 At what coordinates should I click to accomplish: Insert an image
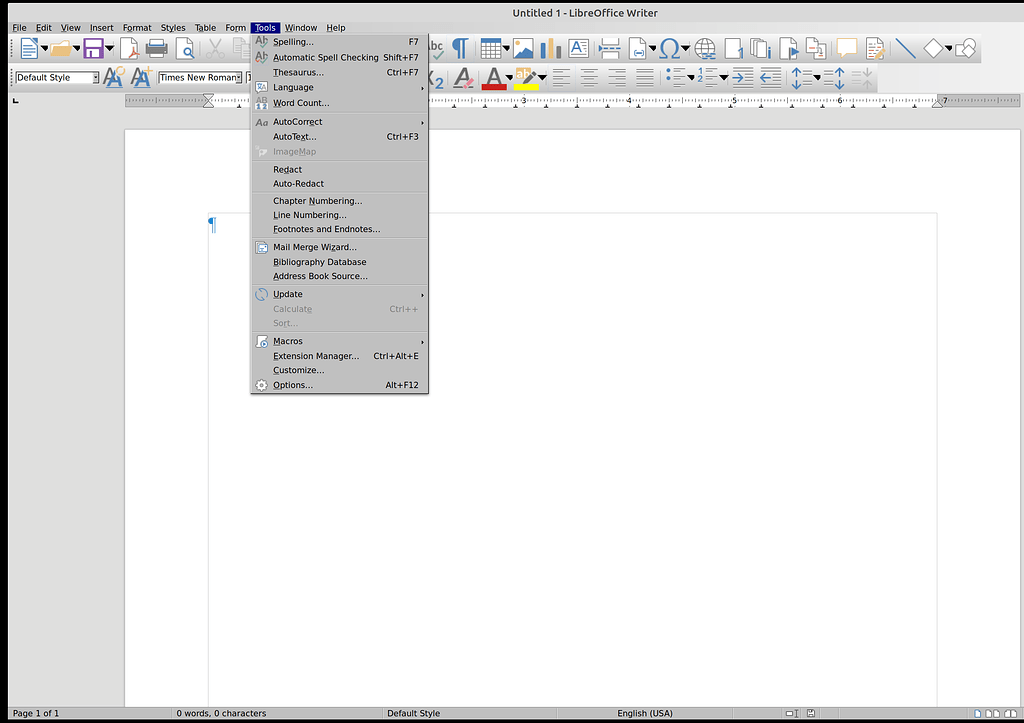tap(523, 47)
